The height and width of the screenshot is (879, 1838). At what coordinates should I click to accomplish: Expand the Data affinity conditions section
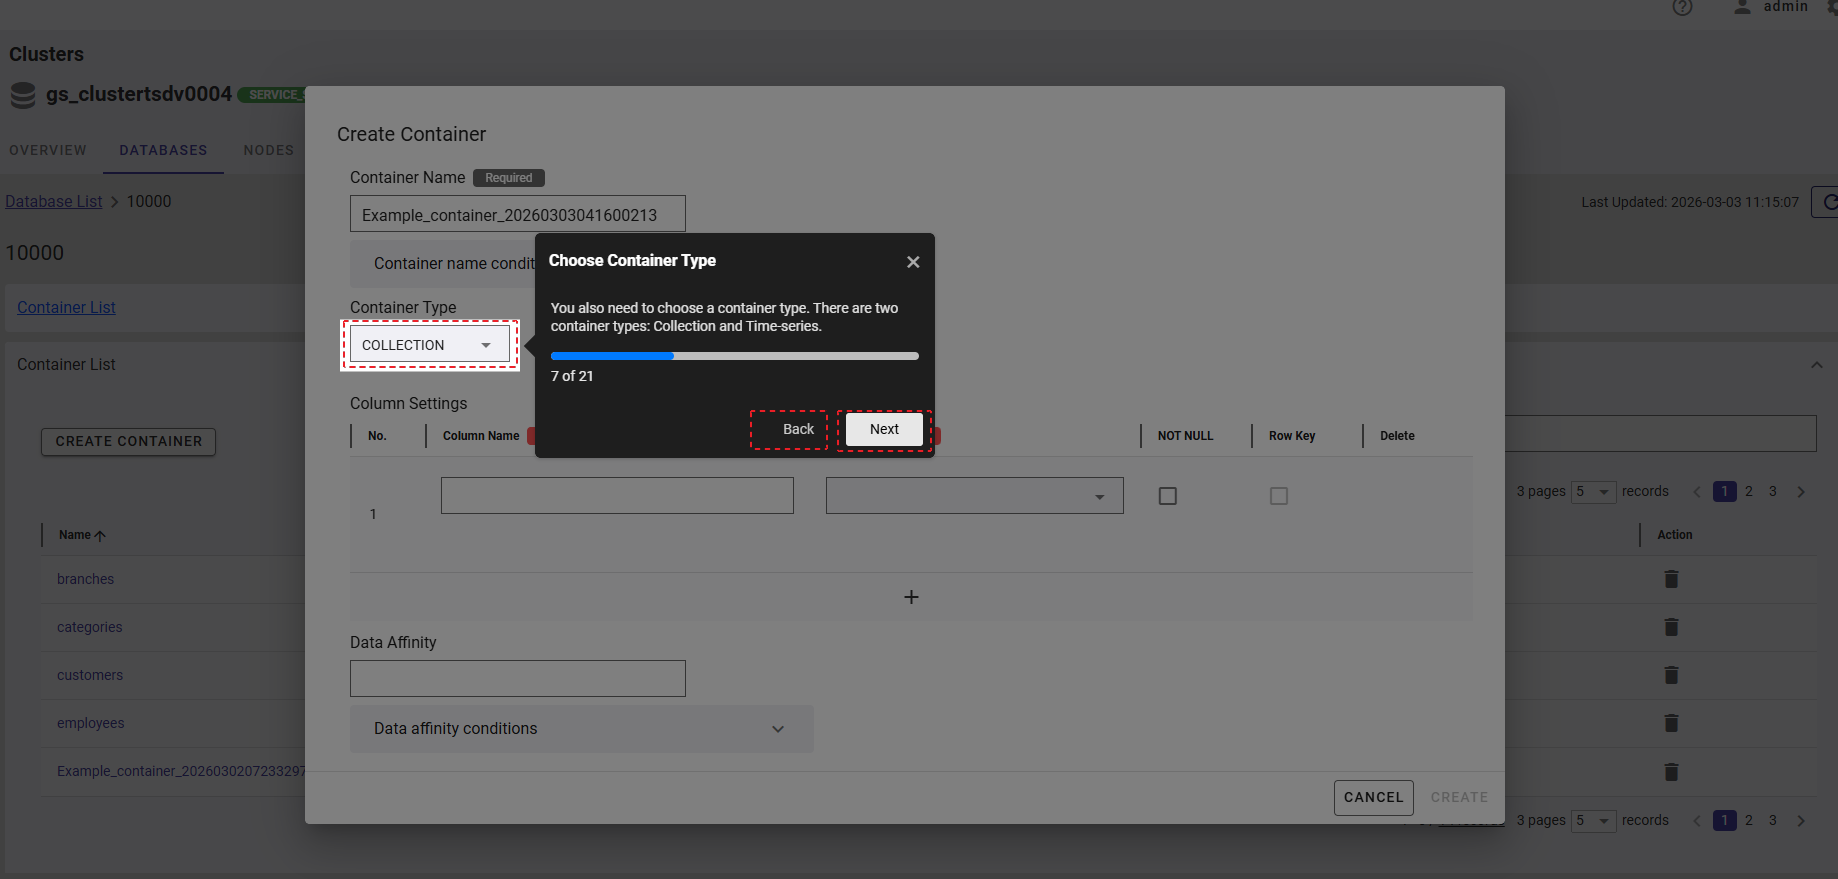(x=581, y=729)
